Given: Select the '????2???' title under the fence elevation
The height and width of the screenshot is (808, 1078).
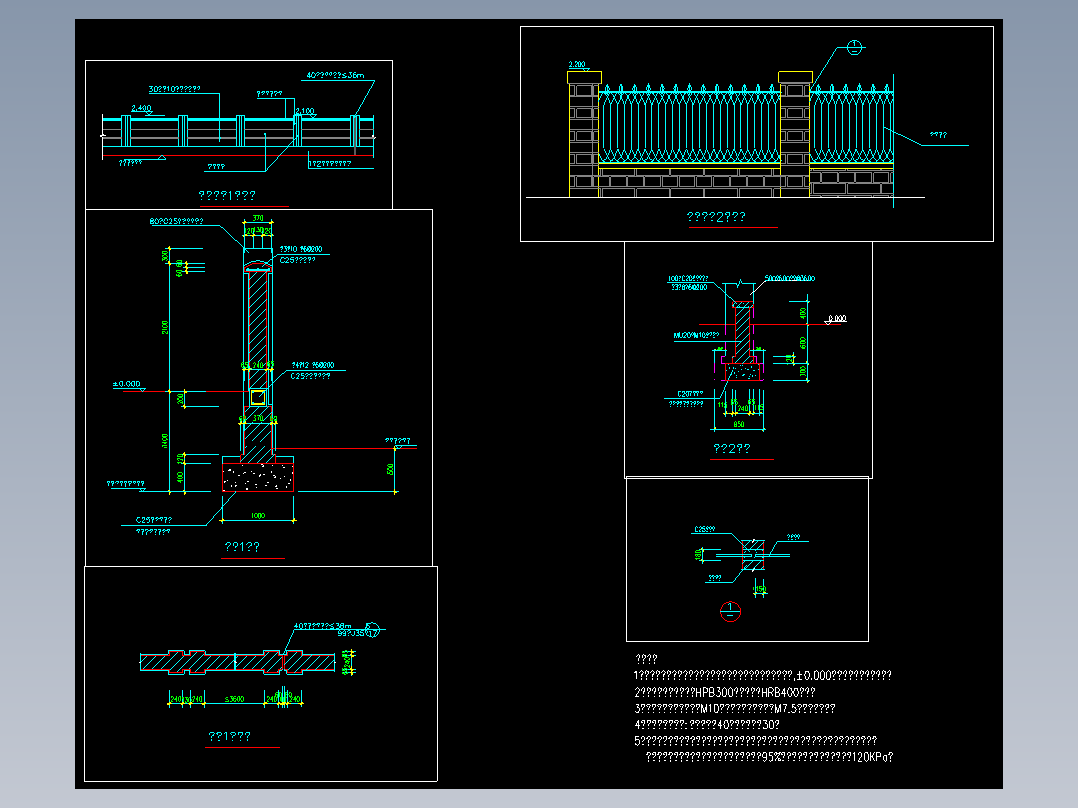Looking at the screenshot, I should tap(716, 217).
